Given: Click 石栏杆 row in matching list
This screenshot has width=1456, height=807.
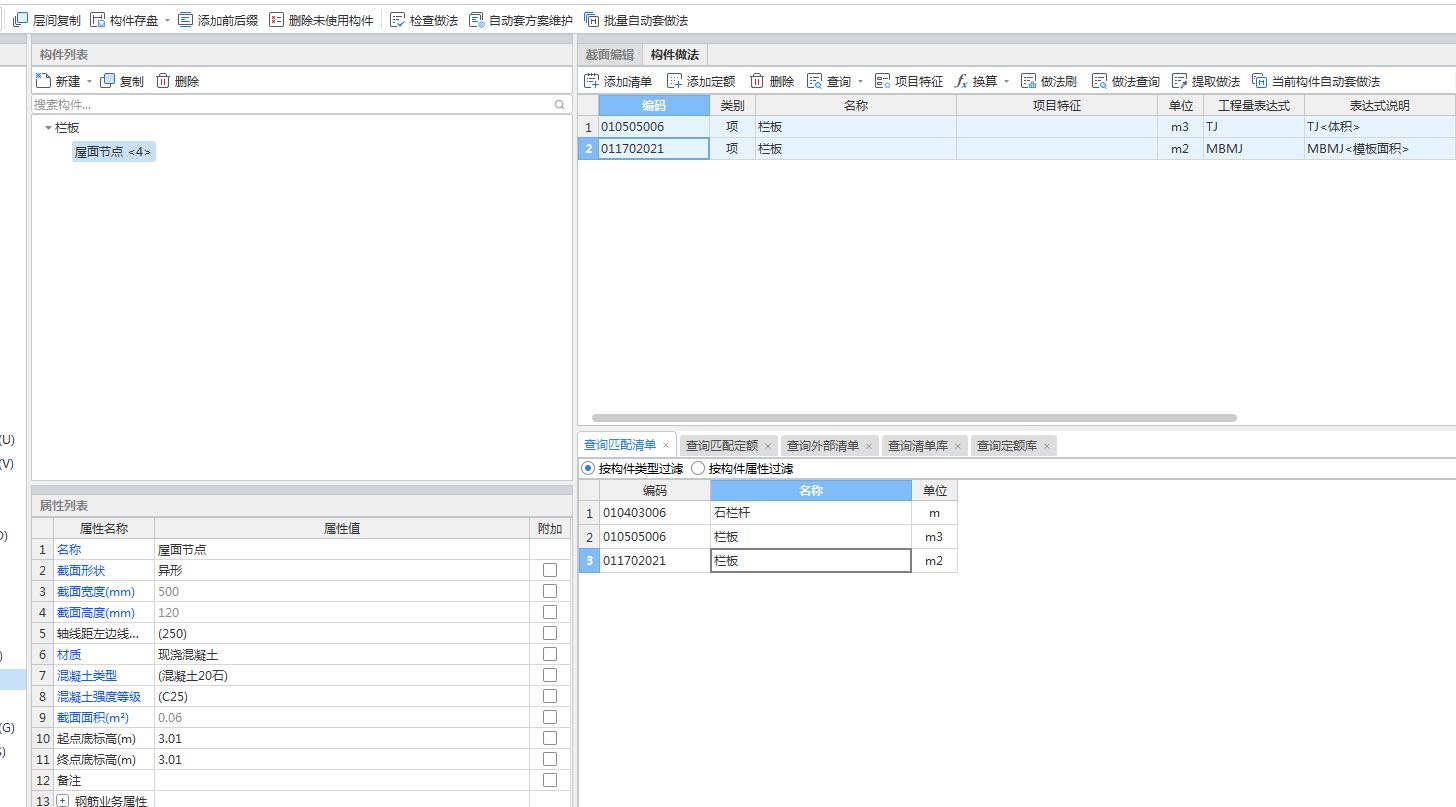Looking at the screenshot, I should click(x=768, y=513).
